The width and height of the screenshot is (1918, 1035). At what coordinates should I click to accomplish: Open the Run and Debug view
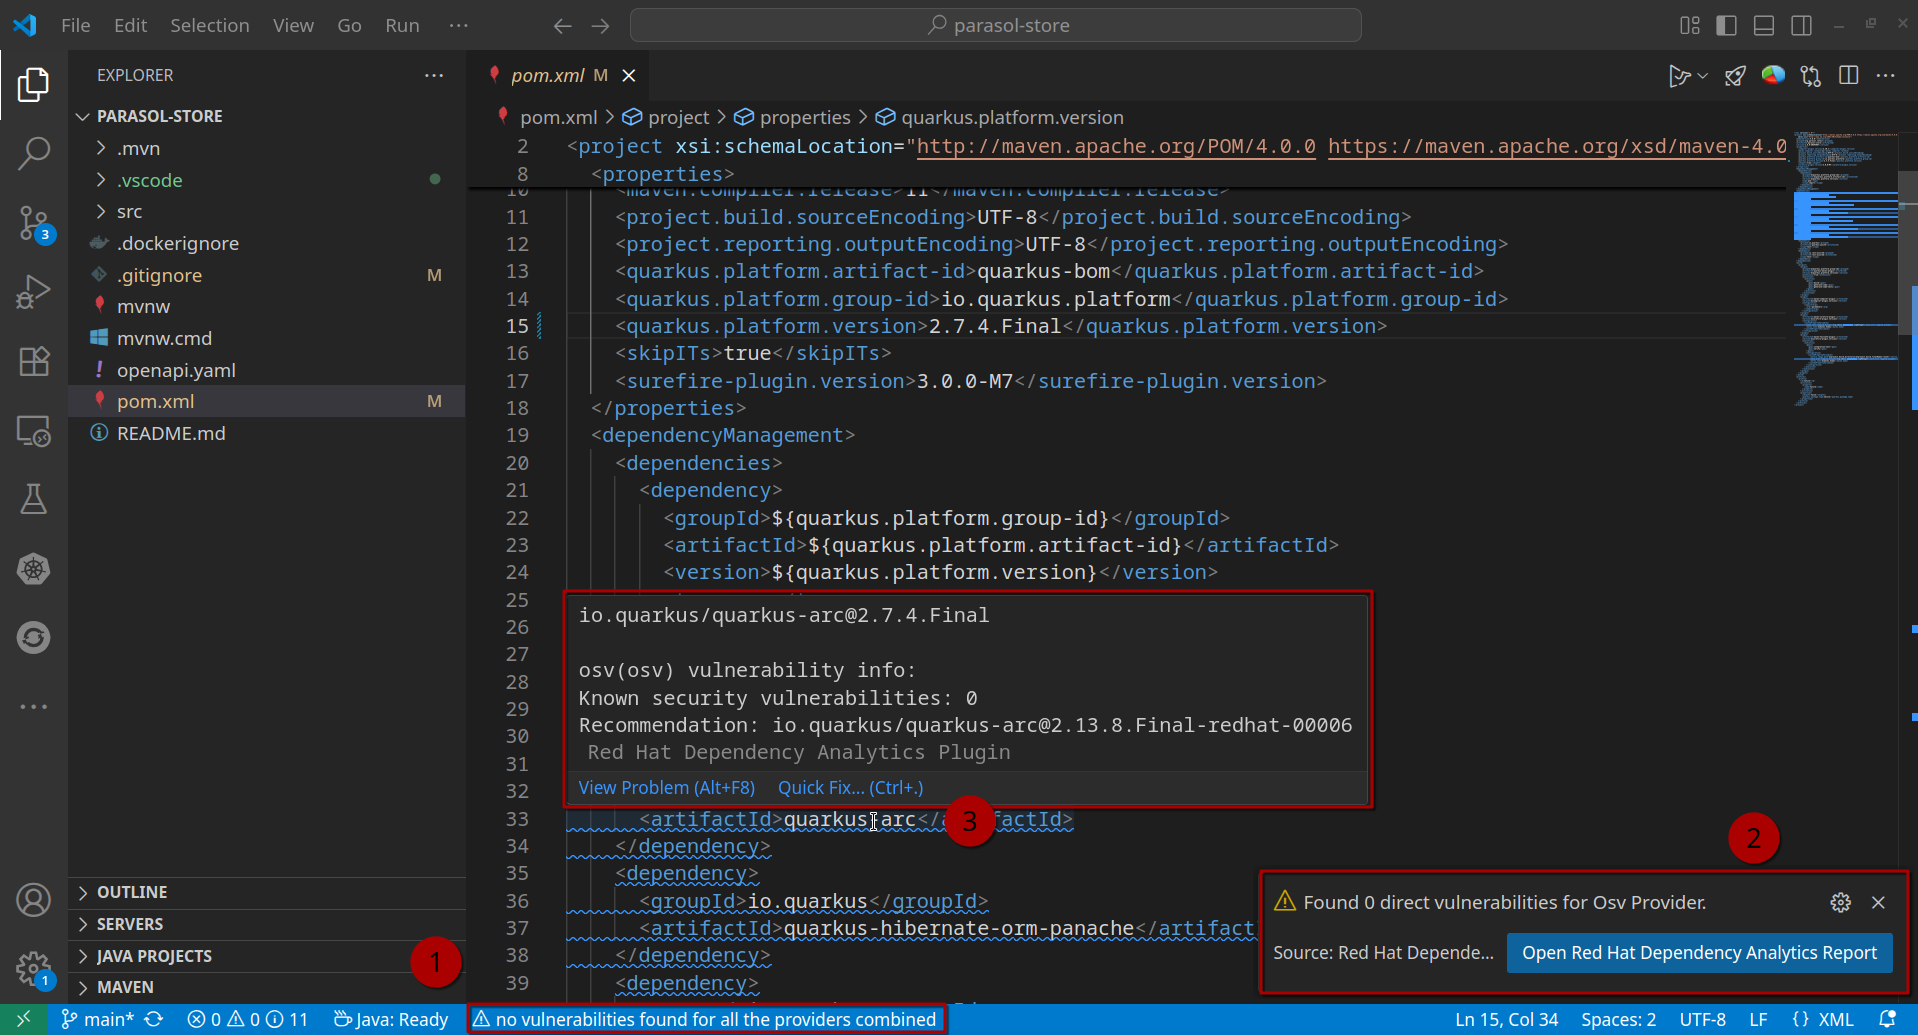point(34,292)
